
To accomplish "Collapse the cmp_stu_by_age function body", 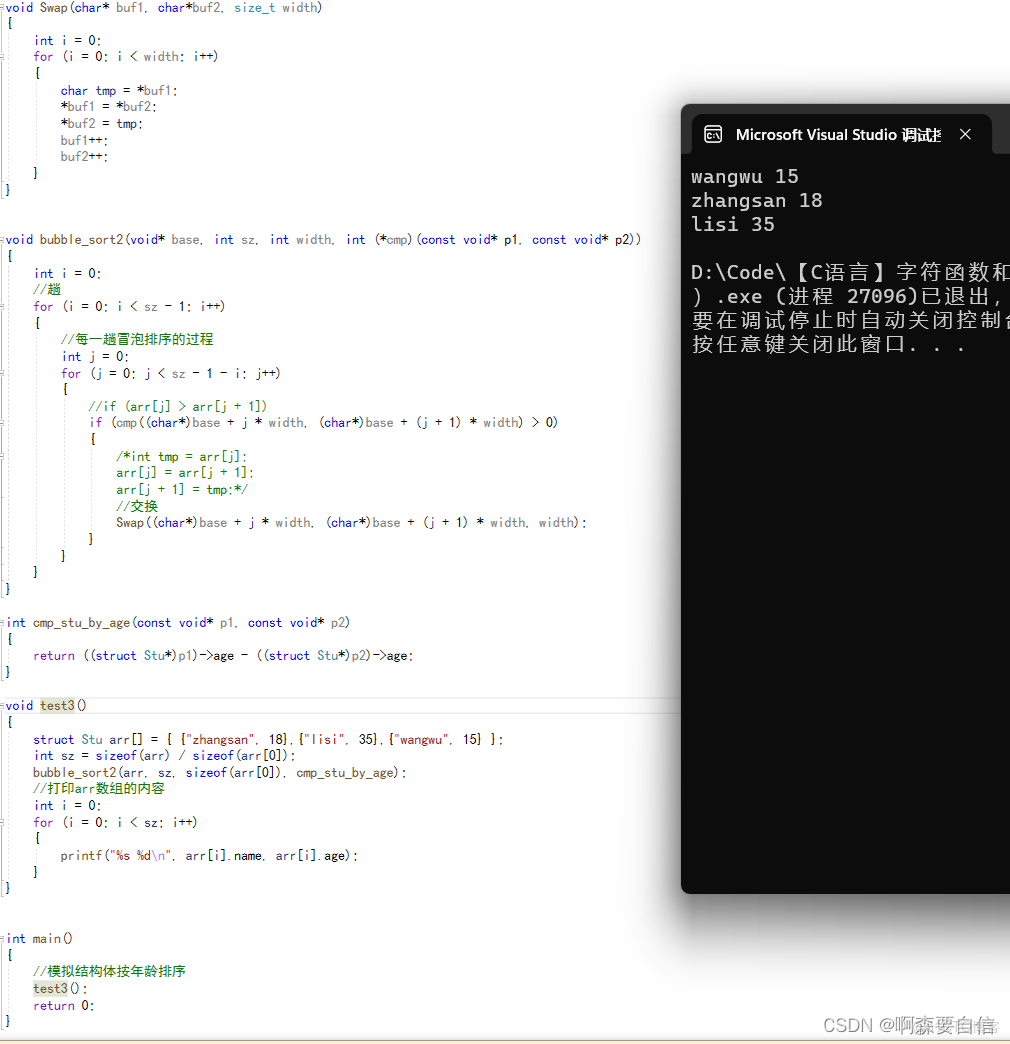I will tap(7, 622).
